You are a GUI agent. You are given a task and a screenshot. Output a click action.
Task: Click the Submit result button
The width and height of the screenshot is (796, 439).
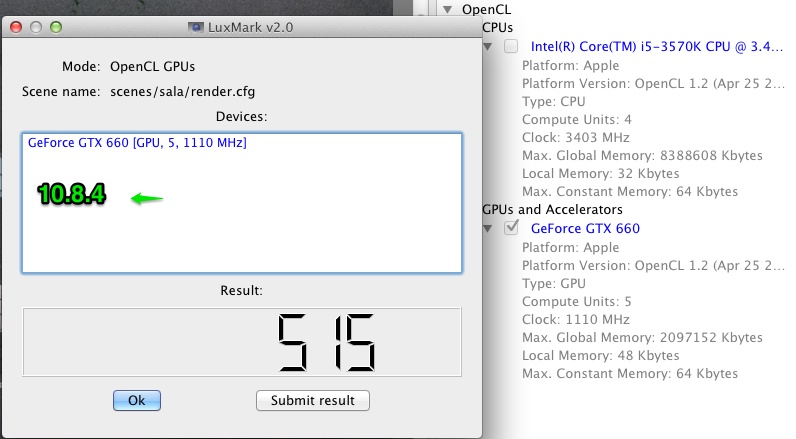313,400
